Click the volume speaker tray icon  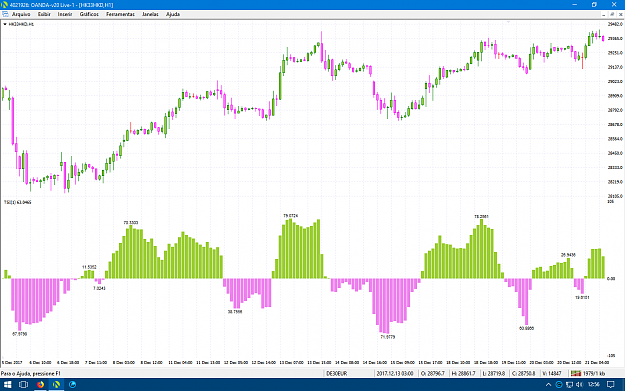click(579, 385)
